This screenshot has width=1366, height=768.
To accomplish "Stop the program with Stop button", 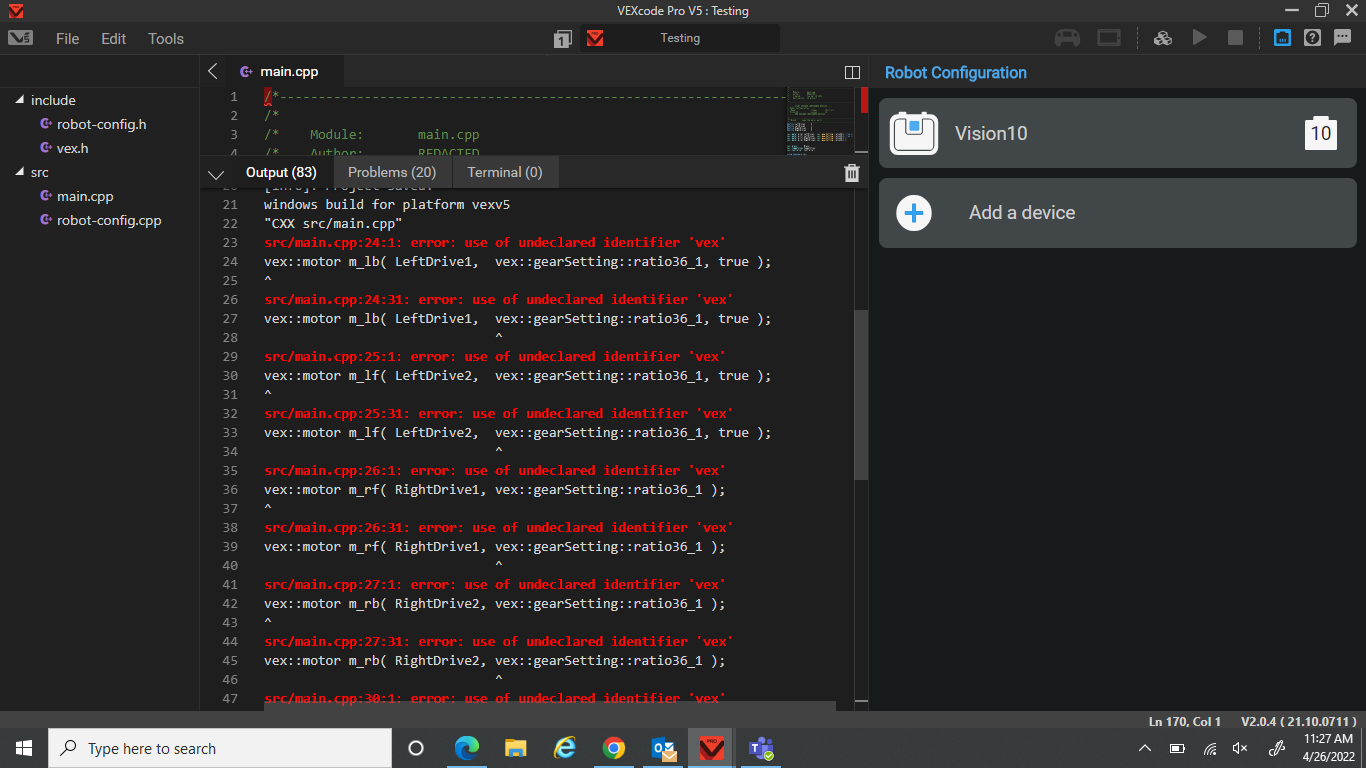I will pos(1235,38).
